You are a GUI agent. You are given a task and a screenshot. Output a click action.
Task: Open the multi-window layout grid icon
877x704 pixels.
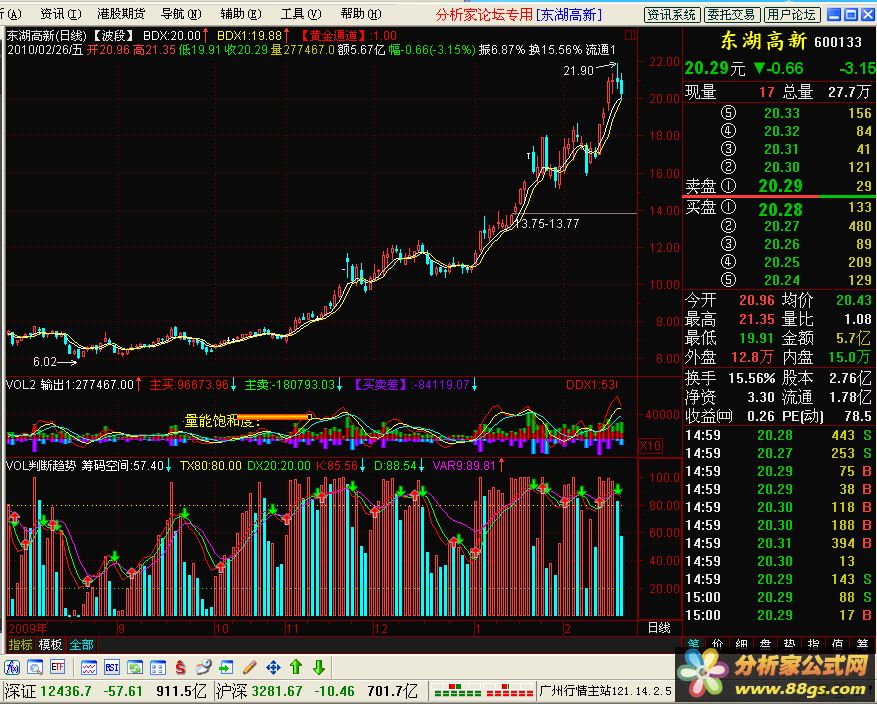point(158,667)
